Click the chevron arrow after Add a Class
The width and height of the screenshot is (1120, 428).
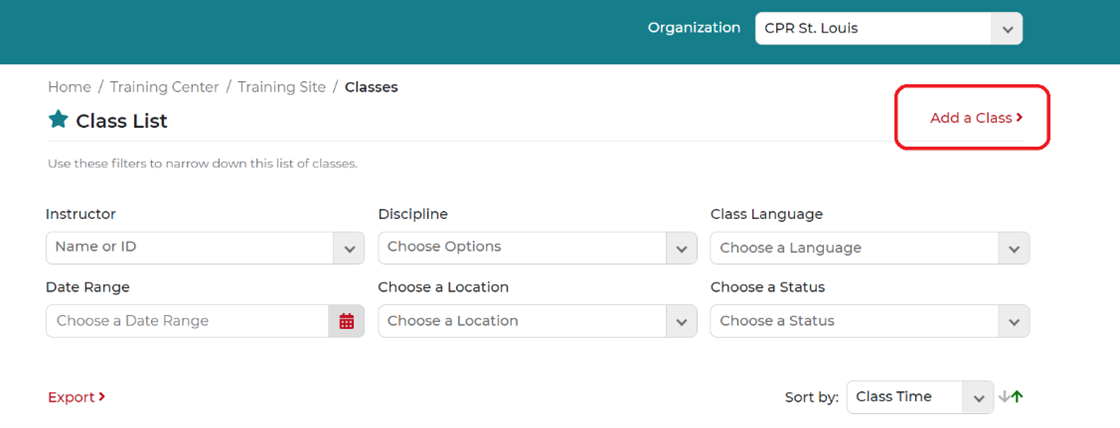(x=1020, y=118)
